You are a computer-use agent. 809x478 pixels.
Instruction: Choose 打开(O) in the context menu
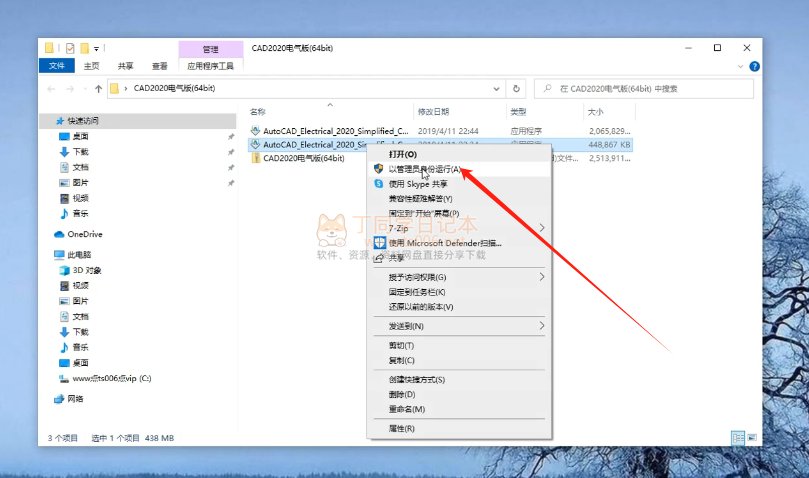(459, 154)
